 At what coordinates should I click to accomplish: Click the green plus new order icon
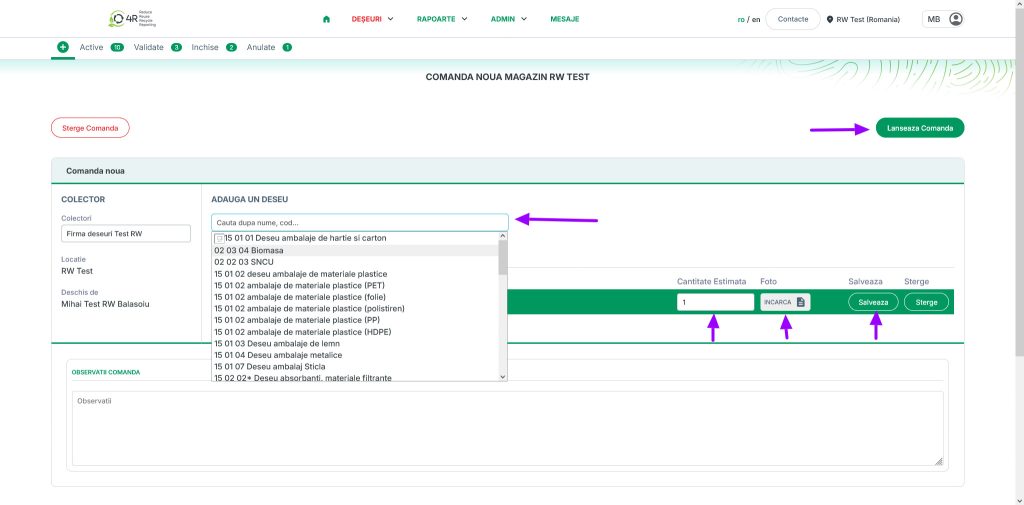click(63, 47)
